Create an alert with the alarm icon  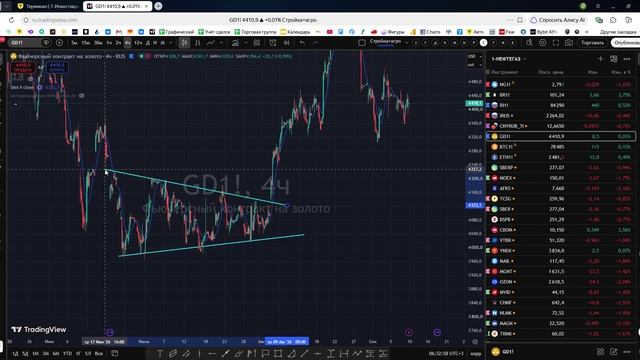coord(273,43)
